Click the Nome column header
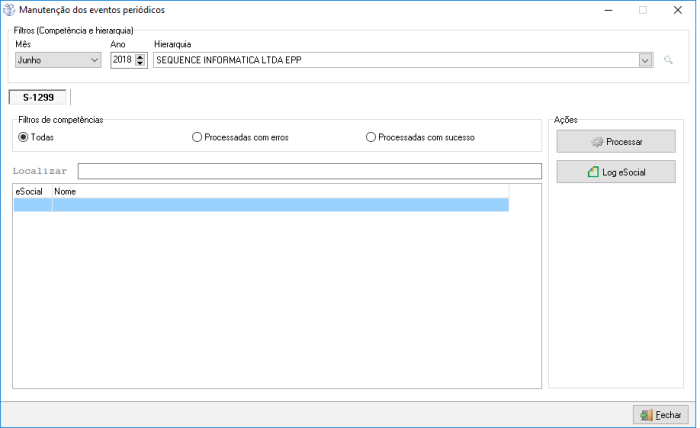Screen dimensions: 700x428 280,191
